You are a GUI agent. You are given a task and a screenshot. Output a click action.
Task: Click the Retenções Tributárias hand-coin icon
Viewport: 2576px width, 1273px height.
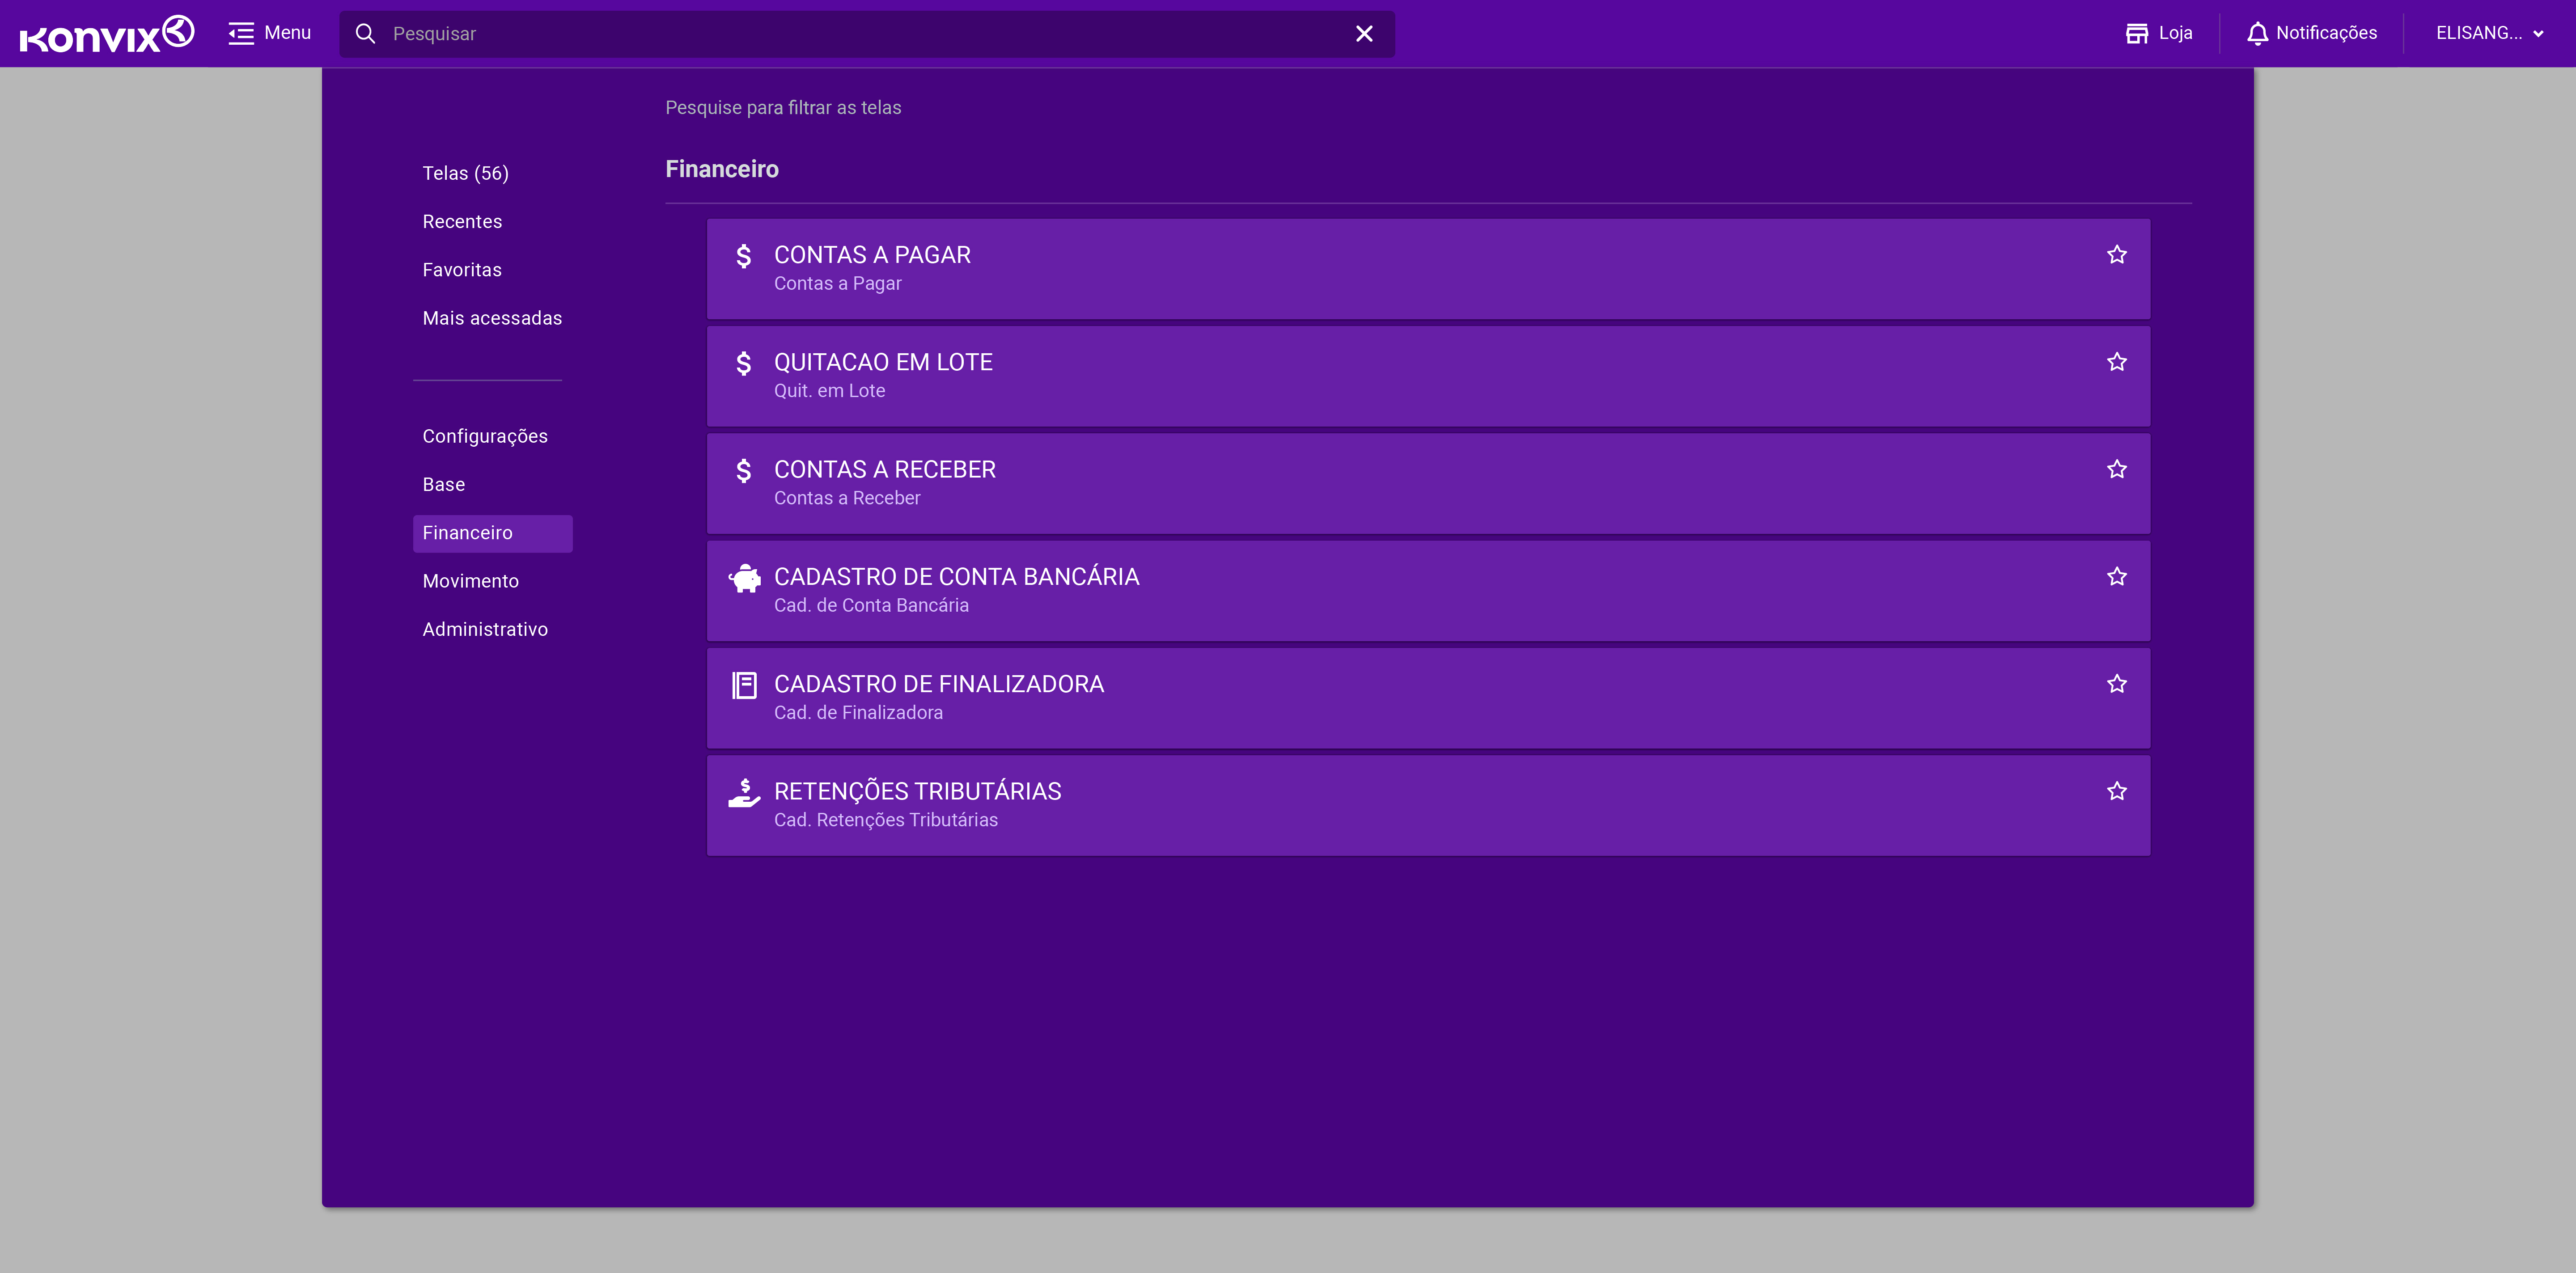(x=744, y=793)
